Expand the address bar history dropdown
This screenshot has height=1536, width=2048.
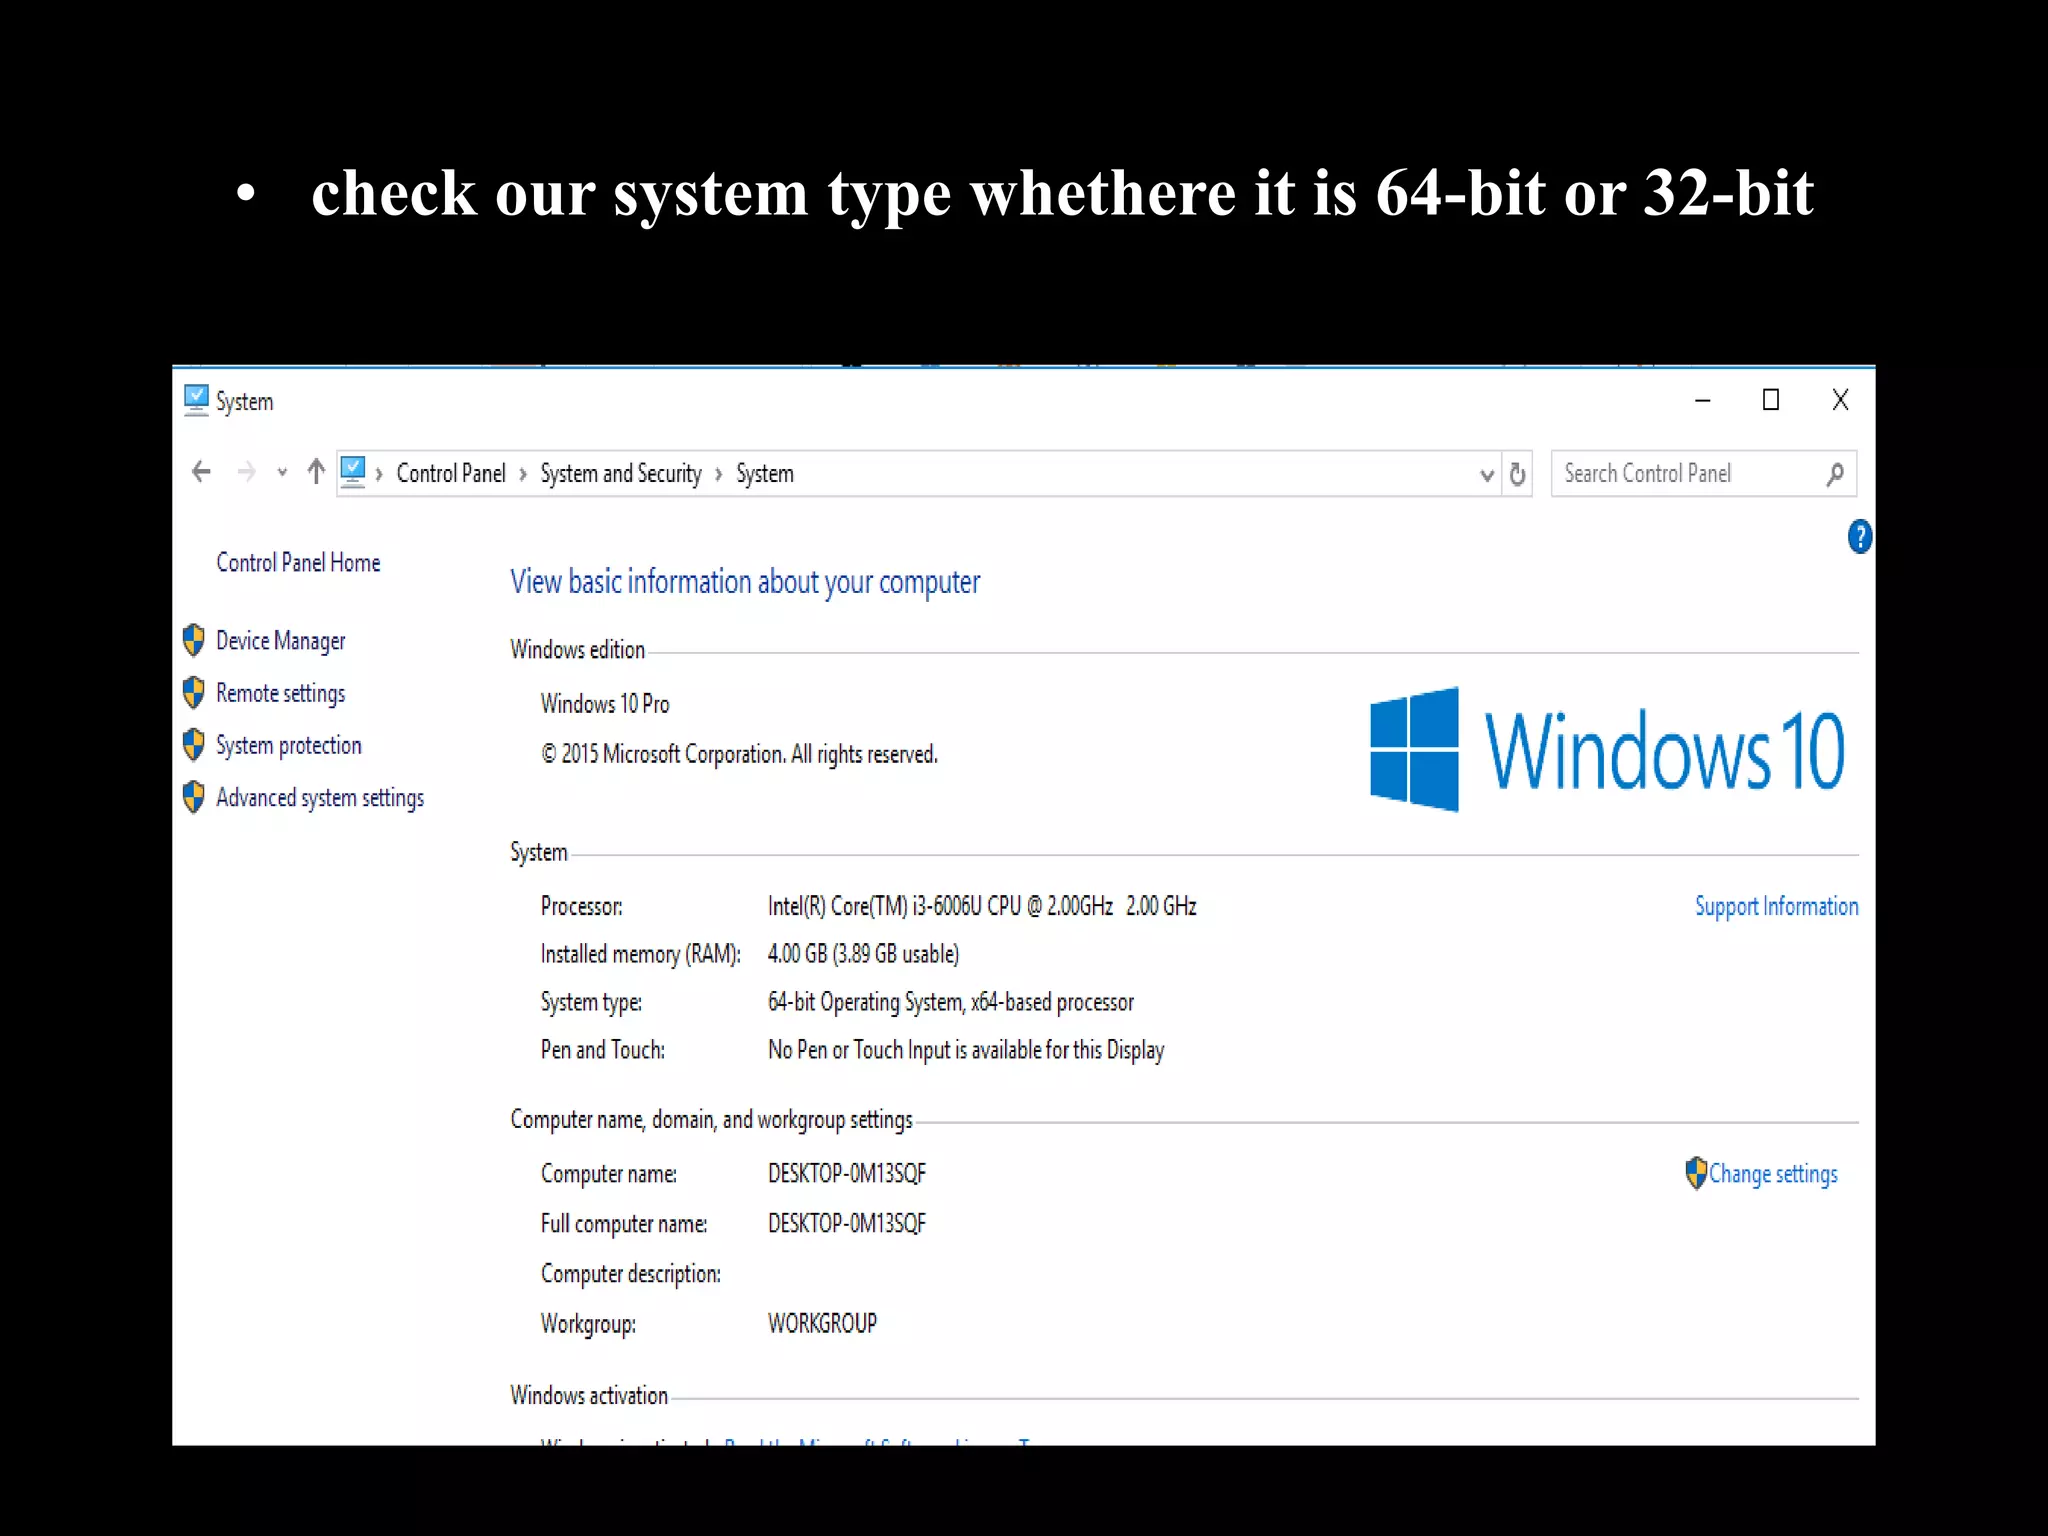[x=1486, y=475]
